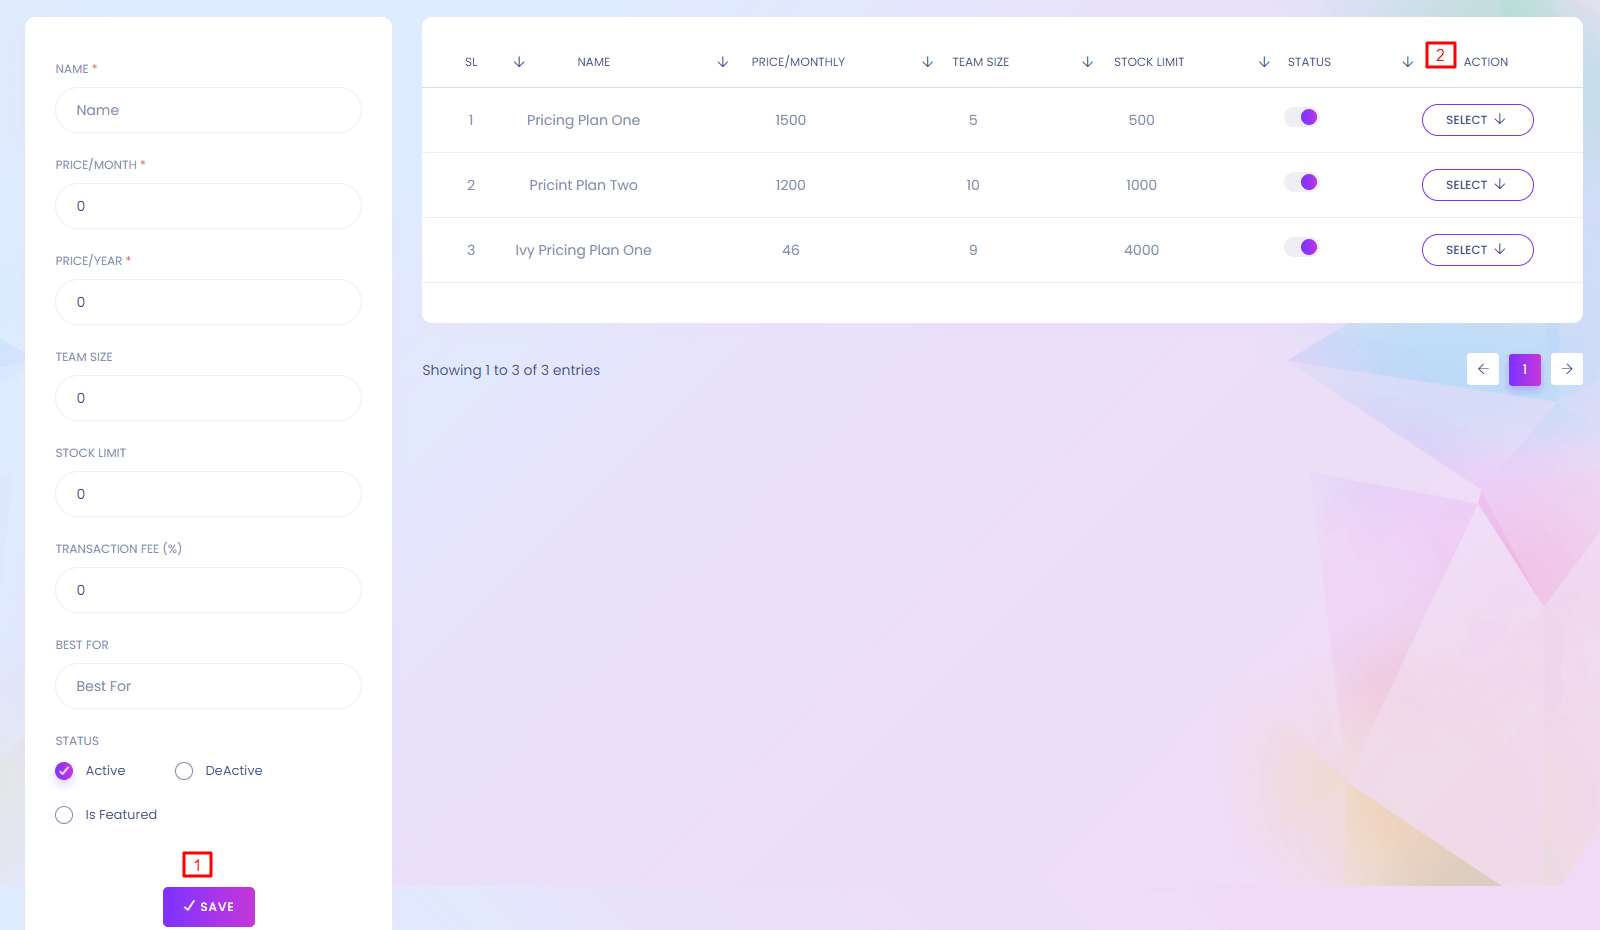This screenshot has width=1600, height=930.
Task: Disable status for Ivy Pricing Plan One
Action: (1301, 248)
